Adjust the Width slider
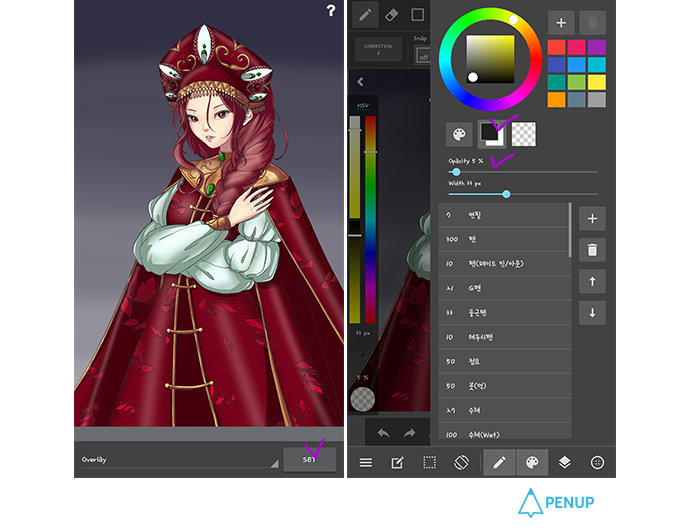The height and width of the screenshot is (528, 690). (x=523, y=194)
